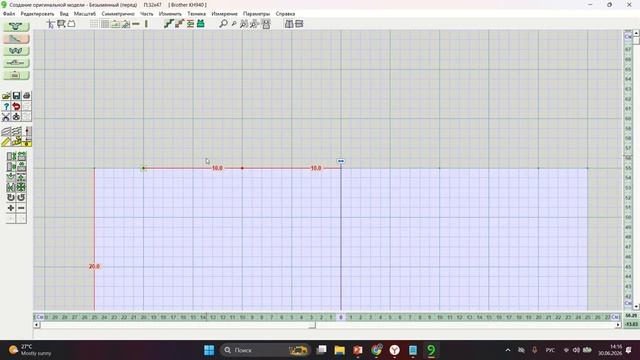Click the left '10.0' measurement label

click(217, 168)
